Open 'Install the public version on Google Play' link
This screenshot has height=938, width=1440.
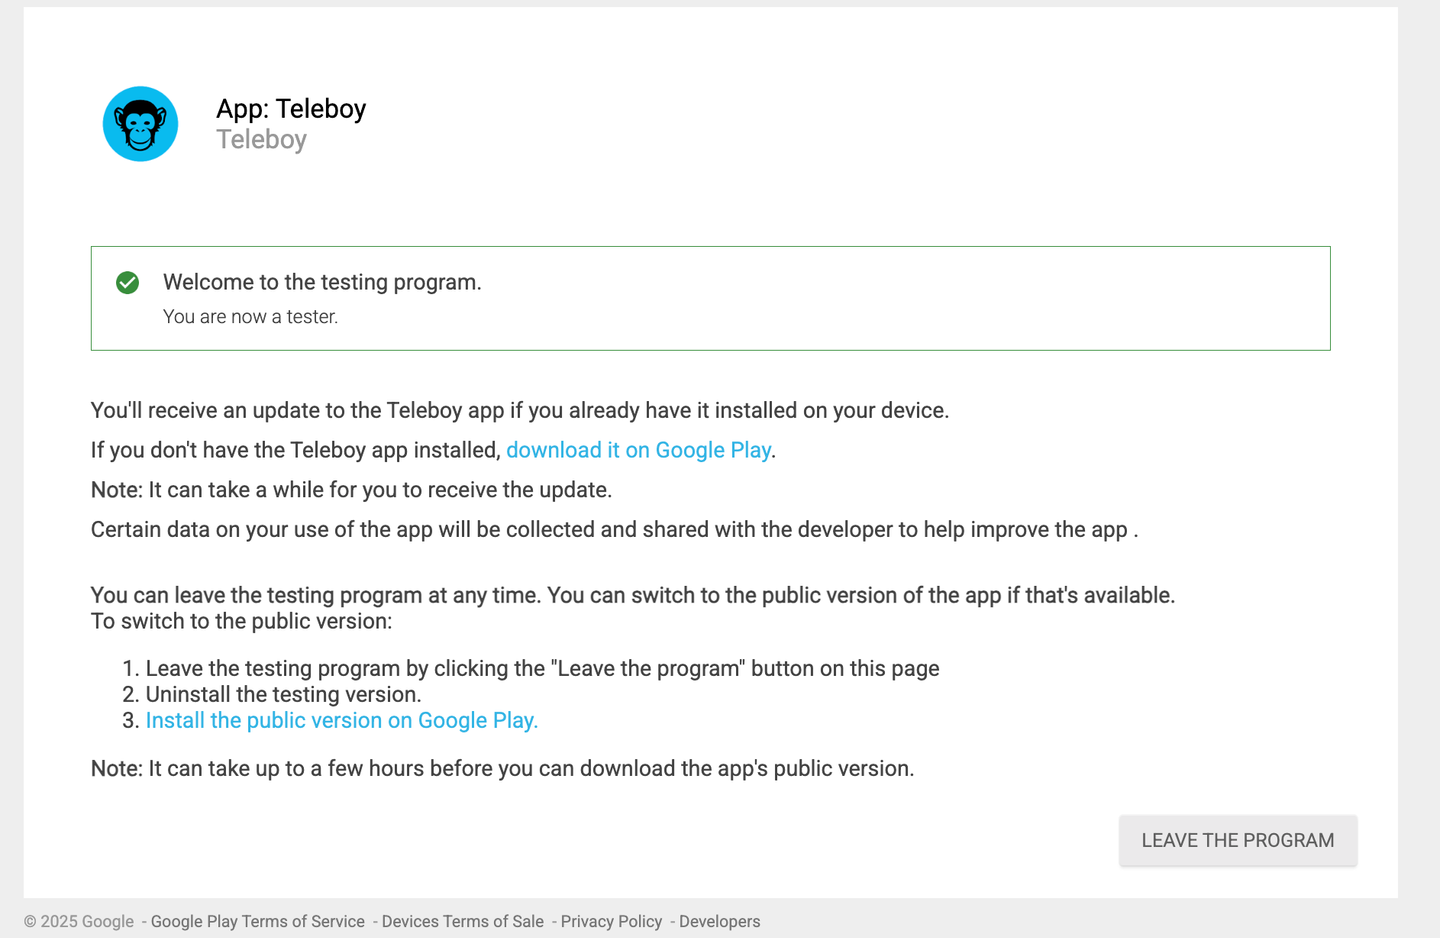click(x=342, y=720)
